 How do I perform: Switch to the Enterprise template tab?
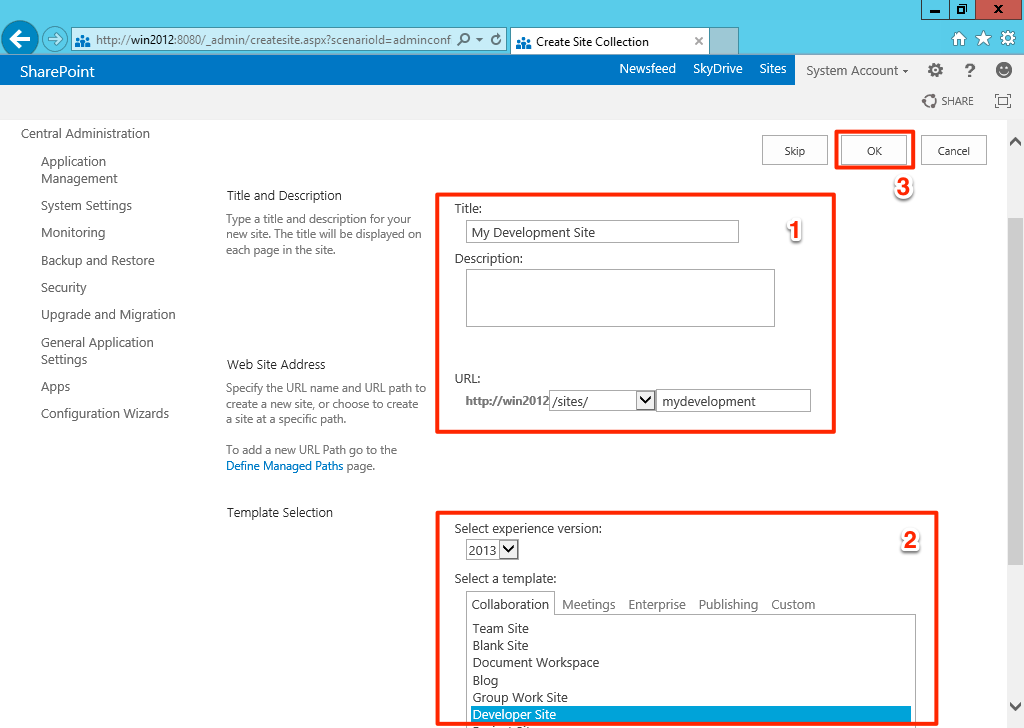[x=657, y=604]
